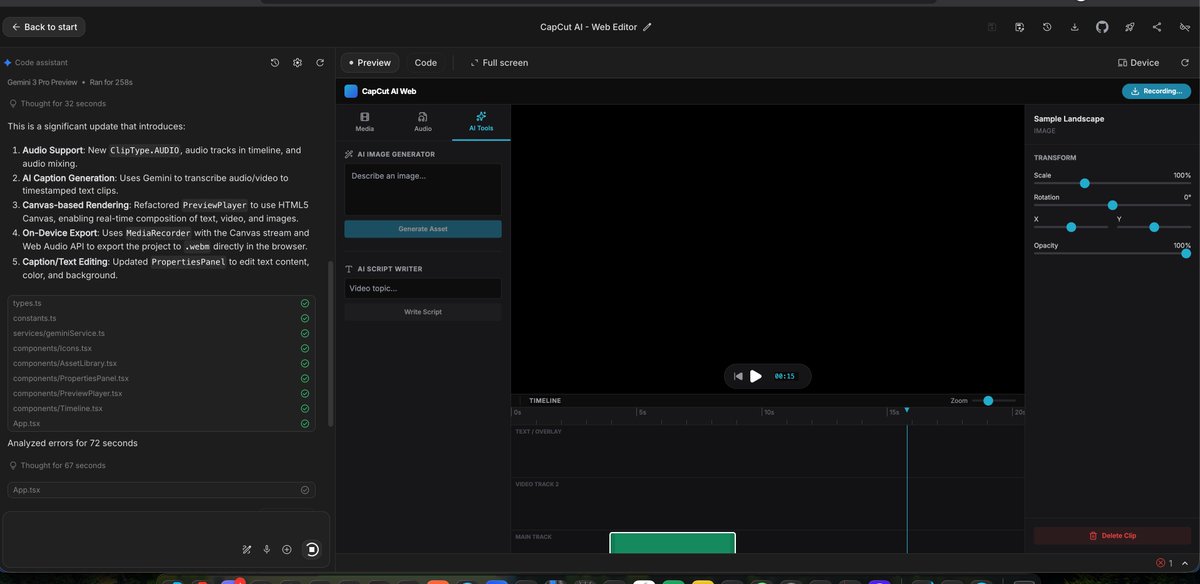Screen dimensions: 1200x584
Task: Click the playhead marker on timeline ruler
Action: [x=907, y=410]
